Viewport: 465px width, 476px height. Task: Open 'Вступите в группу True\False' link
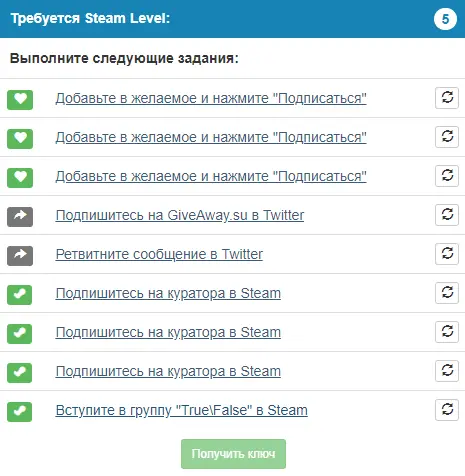[182, 411]
